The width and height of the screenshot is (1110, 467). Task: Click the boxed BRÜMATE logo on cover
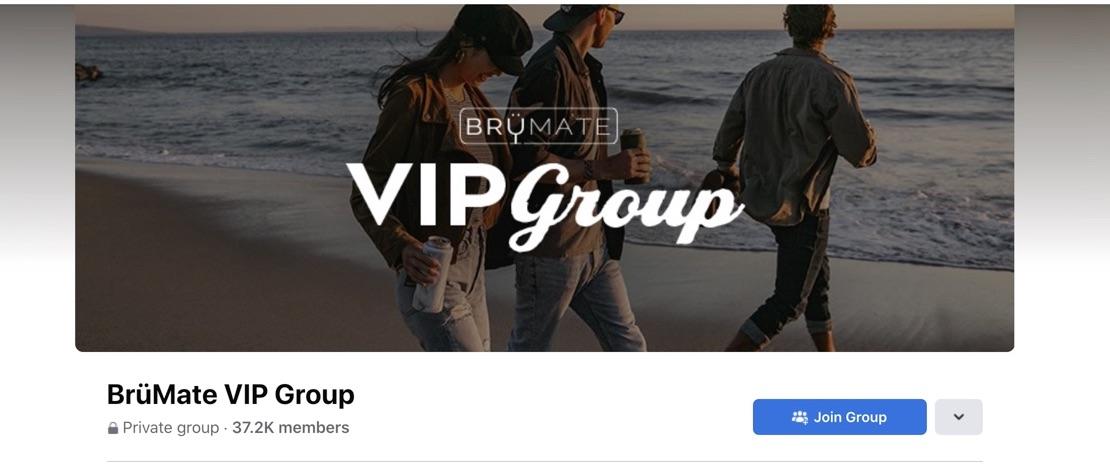tap(539, 127)
